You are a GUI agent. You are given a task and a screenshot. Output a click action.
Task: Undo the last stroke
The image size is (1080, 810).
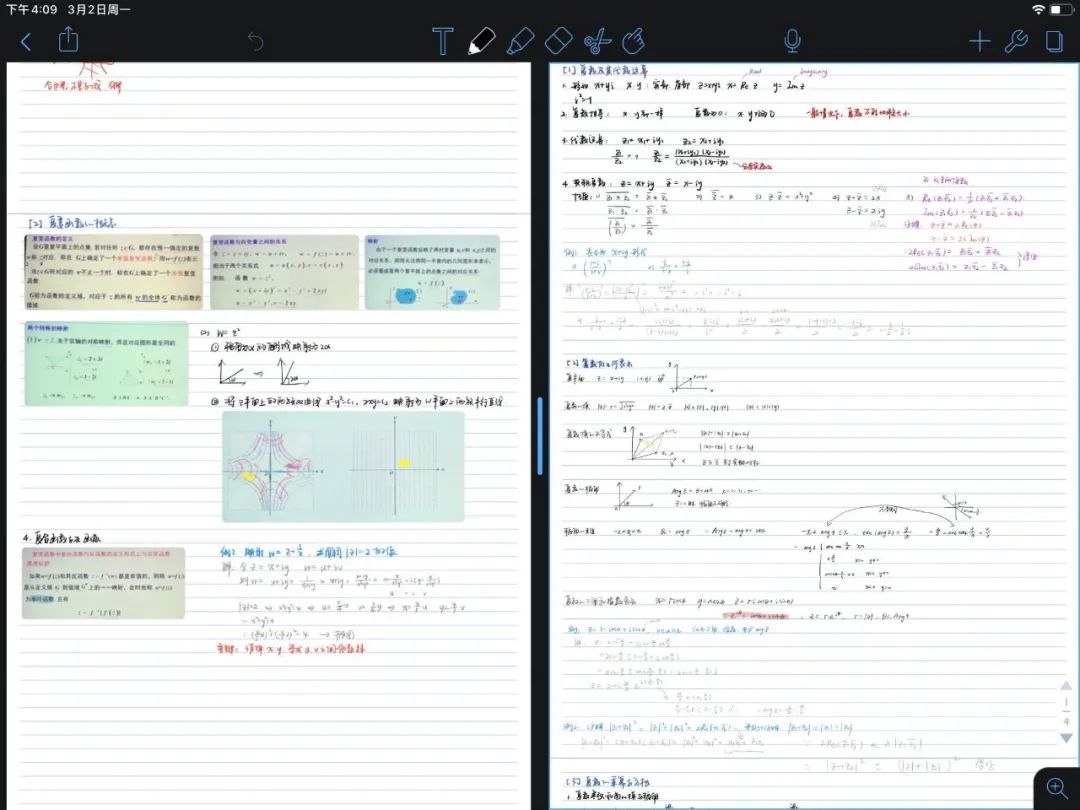click(x=256, y=41)
